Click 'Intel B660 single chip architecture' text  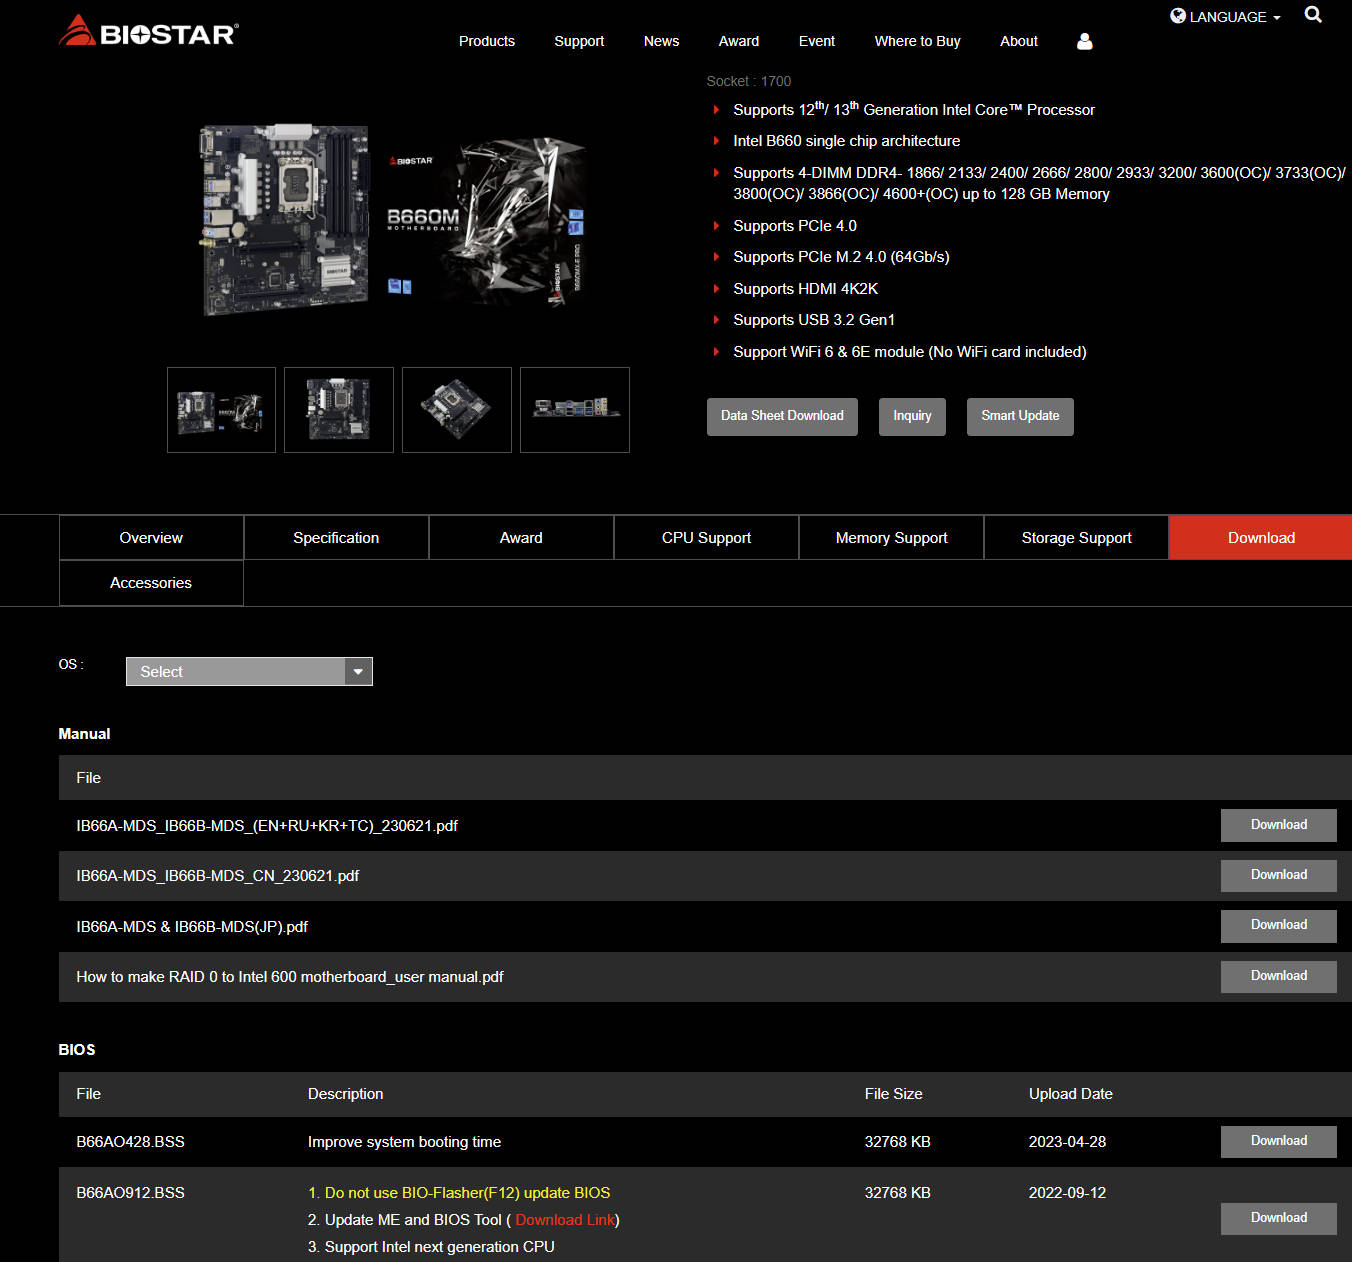(846, 141)
